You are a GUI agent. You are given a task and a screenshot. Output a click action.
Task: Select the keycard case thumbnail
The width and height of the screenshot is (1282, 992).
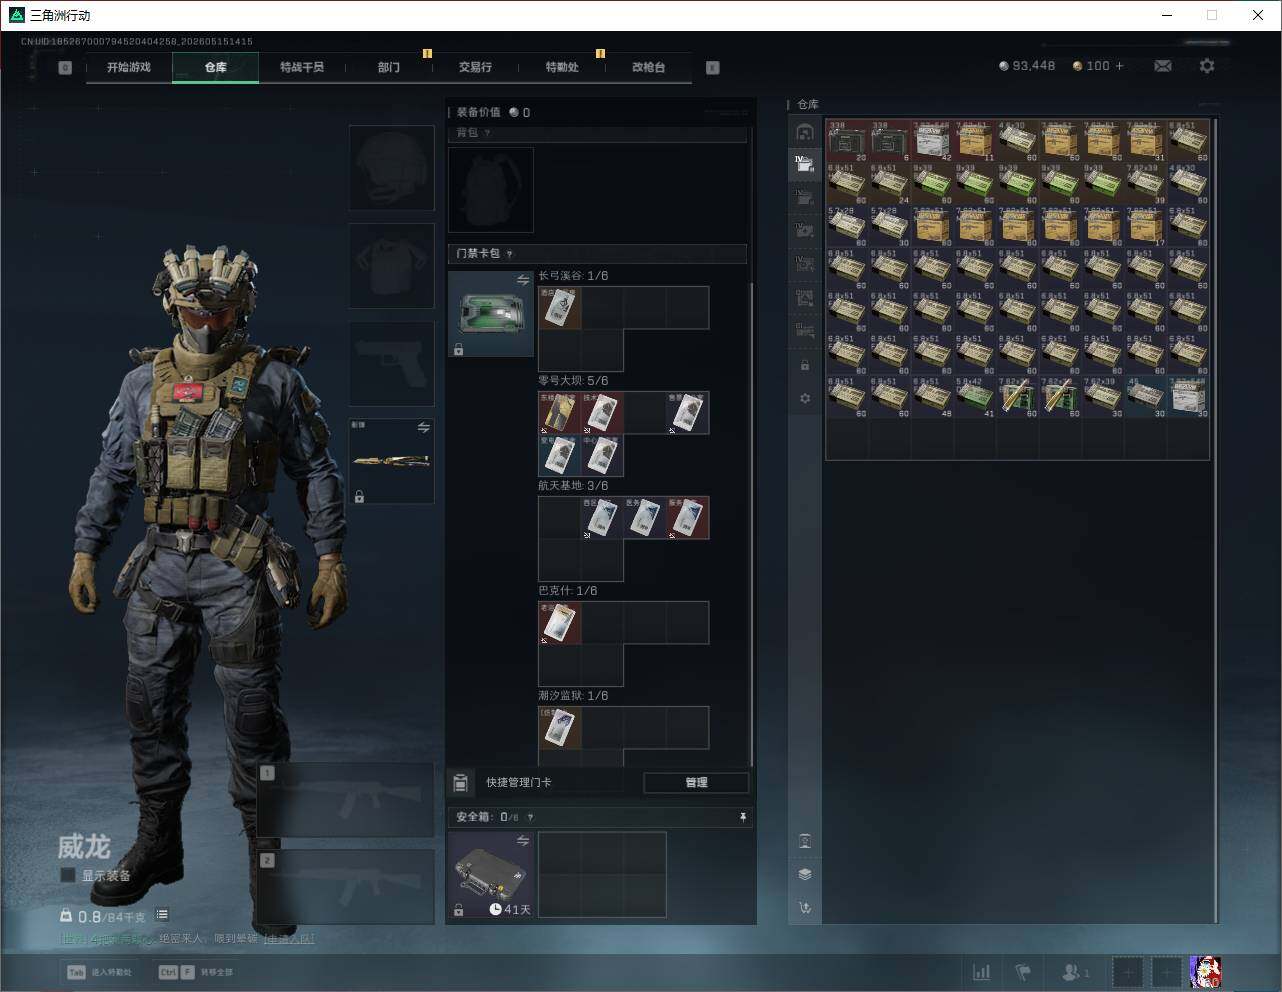pos(491,314)
